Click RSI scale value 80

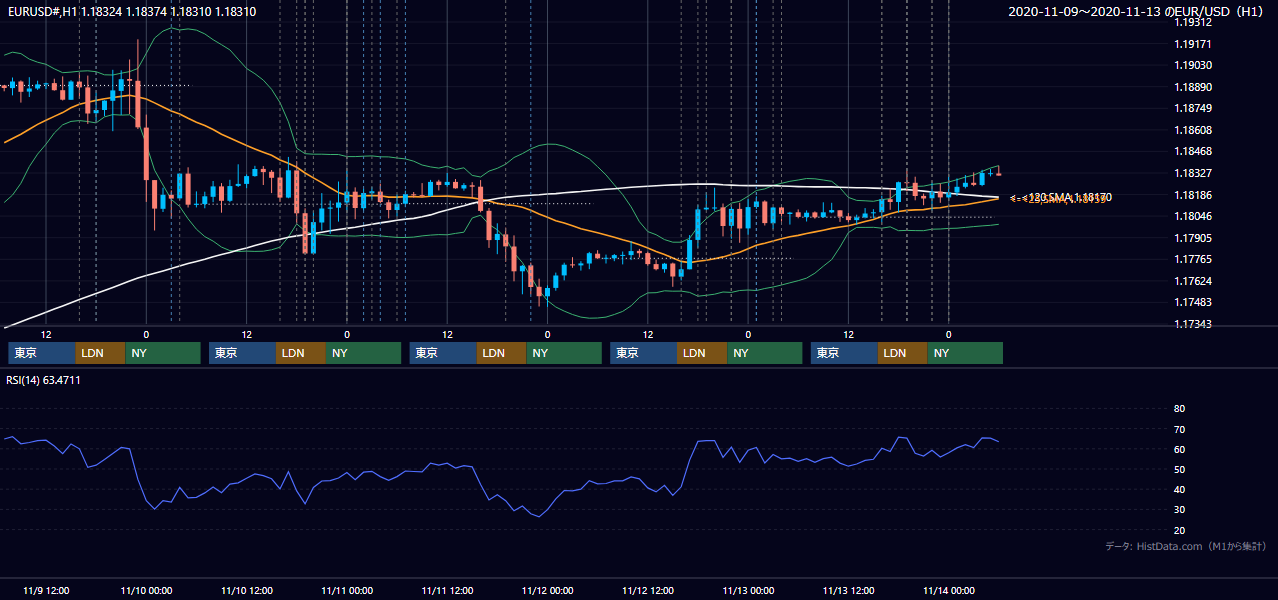pos(1179,409)
